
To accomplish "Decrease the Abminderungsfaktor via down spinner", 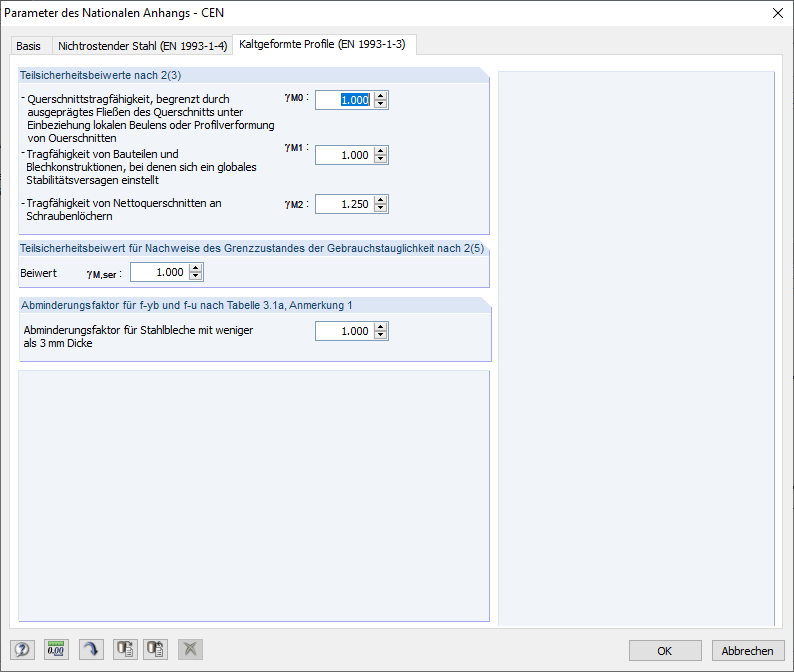I will click(x=381, y=336).
